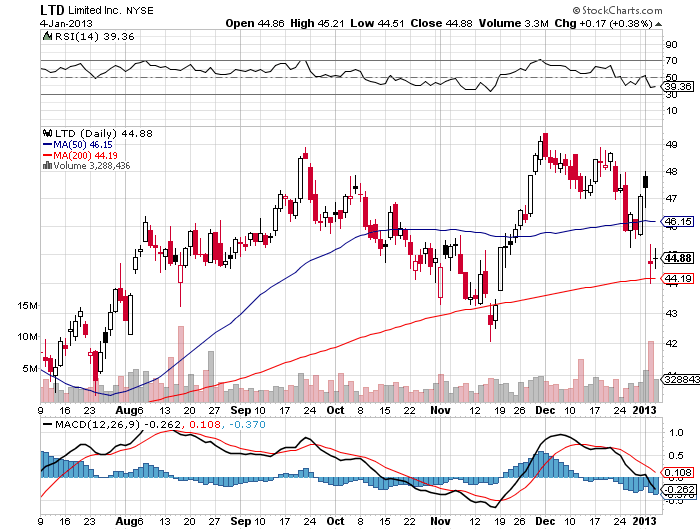Click the 'High 45.21' header value
The height and width of the screenshot is (530, 700).
click(317, 23)
